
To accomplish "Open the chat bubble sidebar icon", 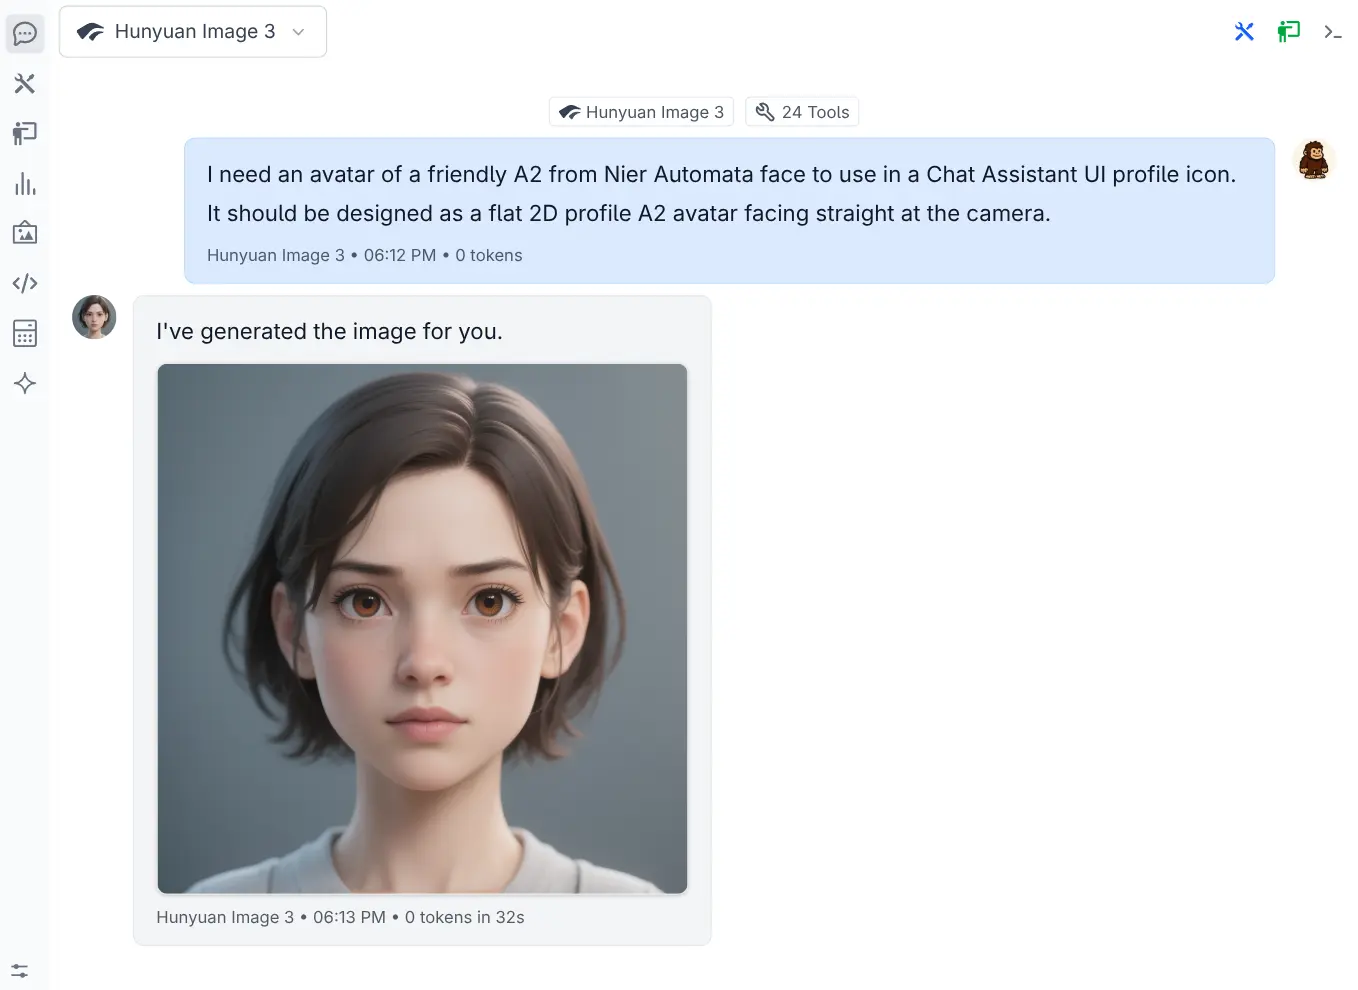I will pos(25,34).
